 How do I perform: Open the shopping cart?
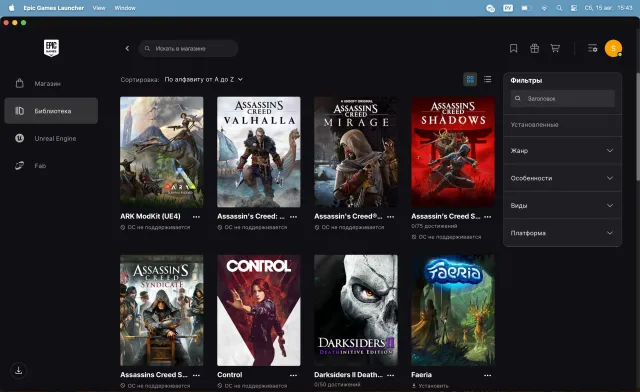555,48
